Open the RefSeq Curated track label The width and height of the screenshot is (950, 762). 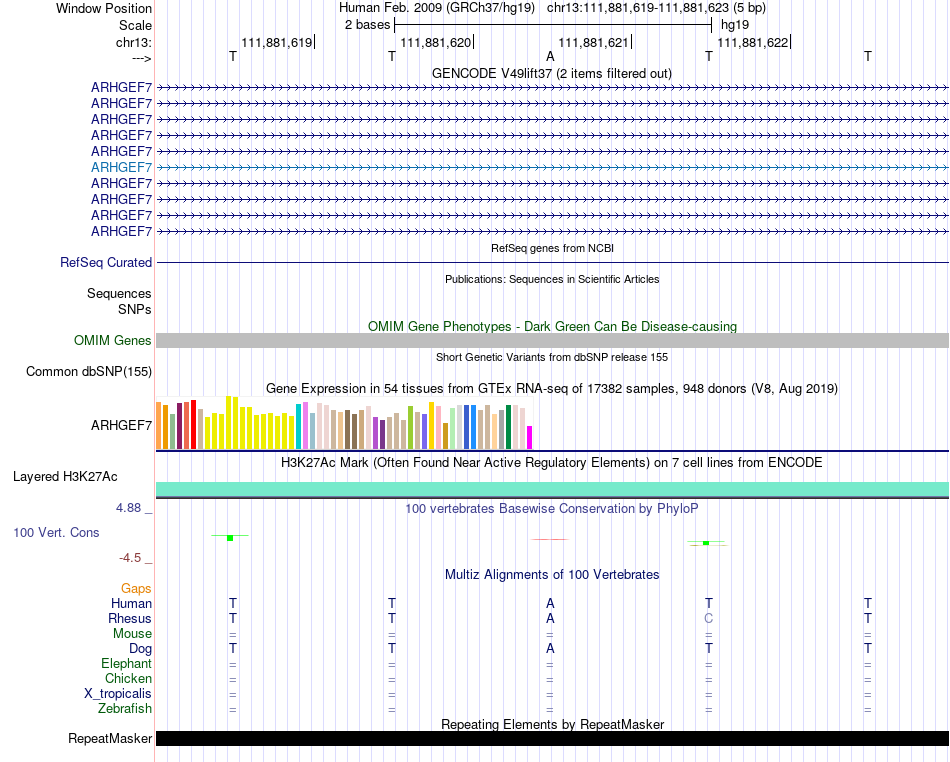[x=106, y=262]
